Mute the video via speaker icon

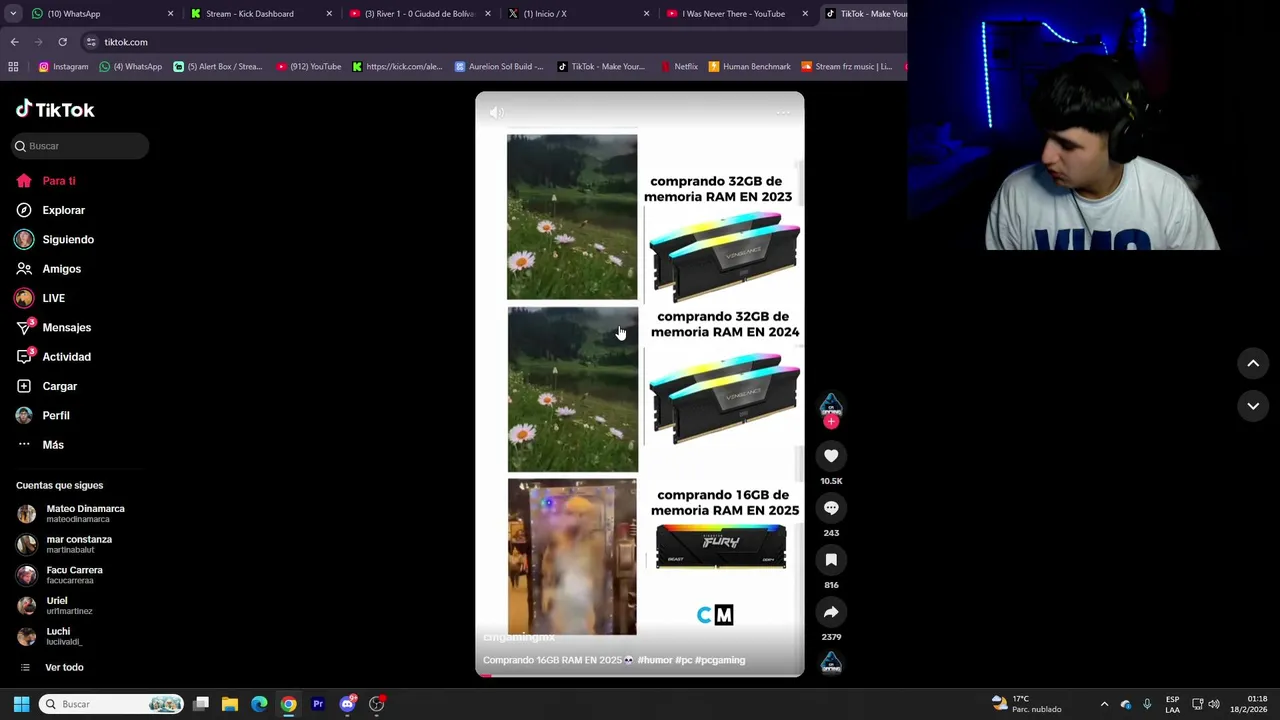[497, 112]
